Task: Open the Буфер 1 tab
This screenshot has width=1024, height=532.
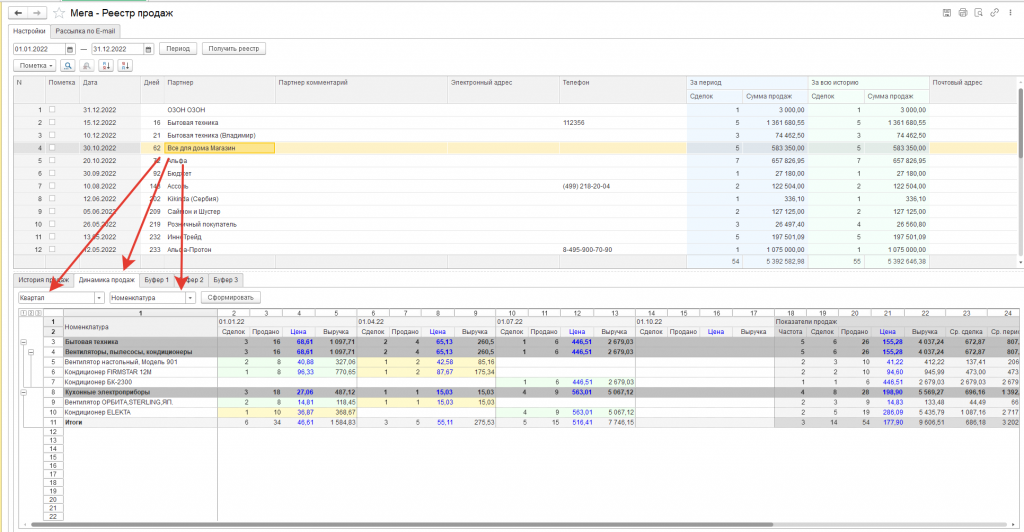Action: point(157,280)
